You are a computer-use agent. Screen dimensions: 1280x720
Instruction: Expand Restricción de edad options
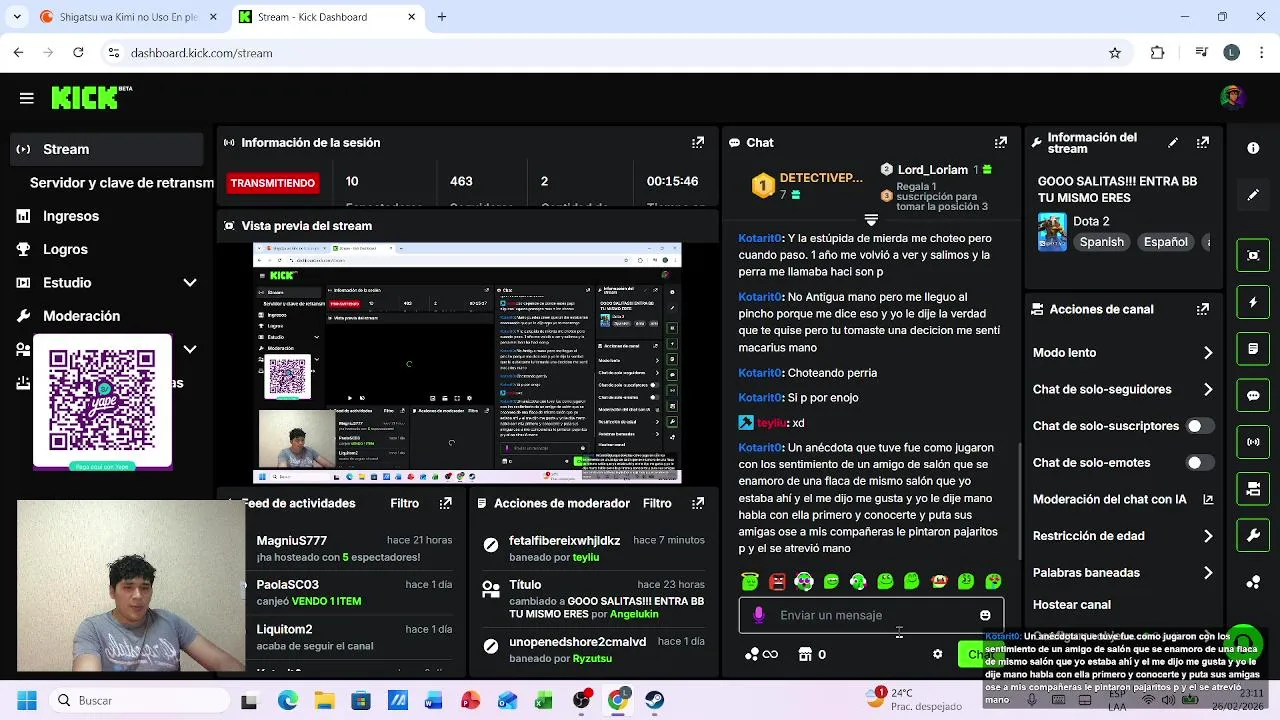tap(1208, 536)
